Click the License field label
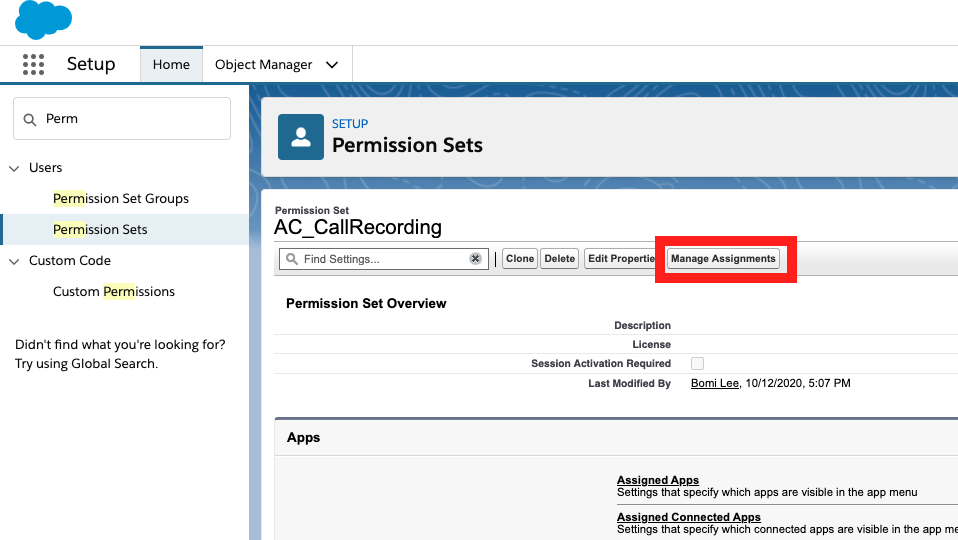Screen dimensions: 958x540 point(651,345)
